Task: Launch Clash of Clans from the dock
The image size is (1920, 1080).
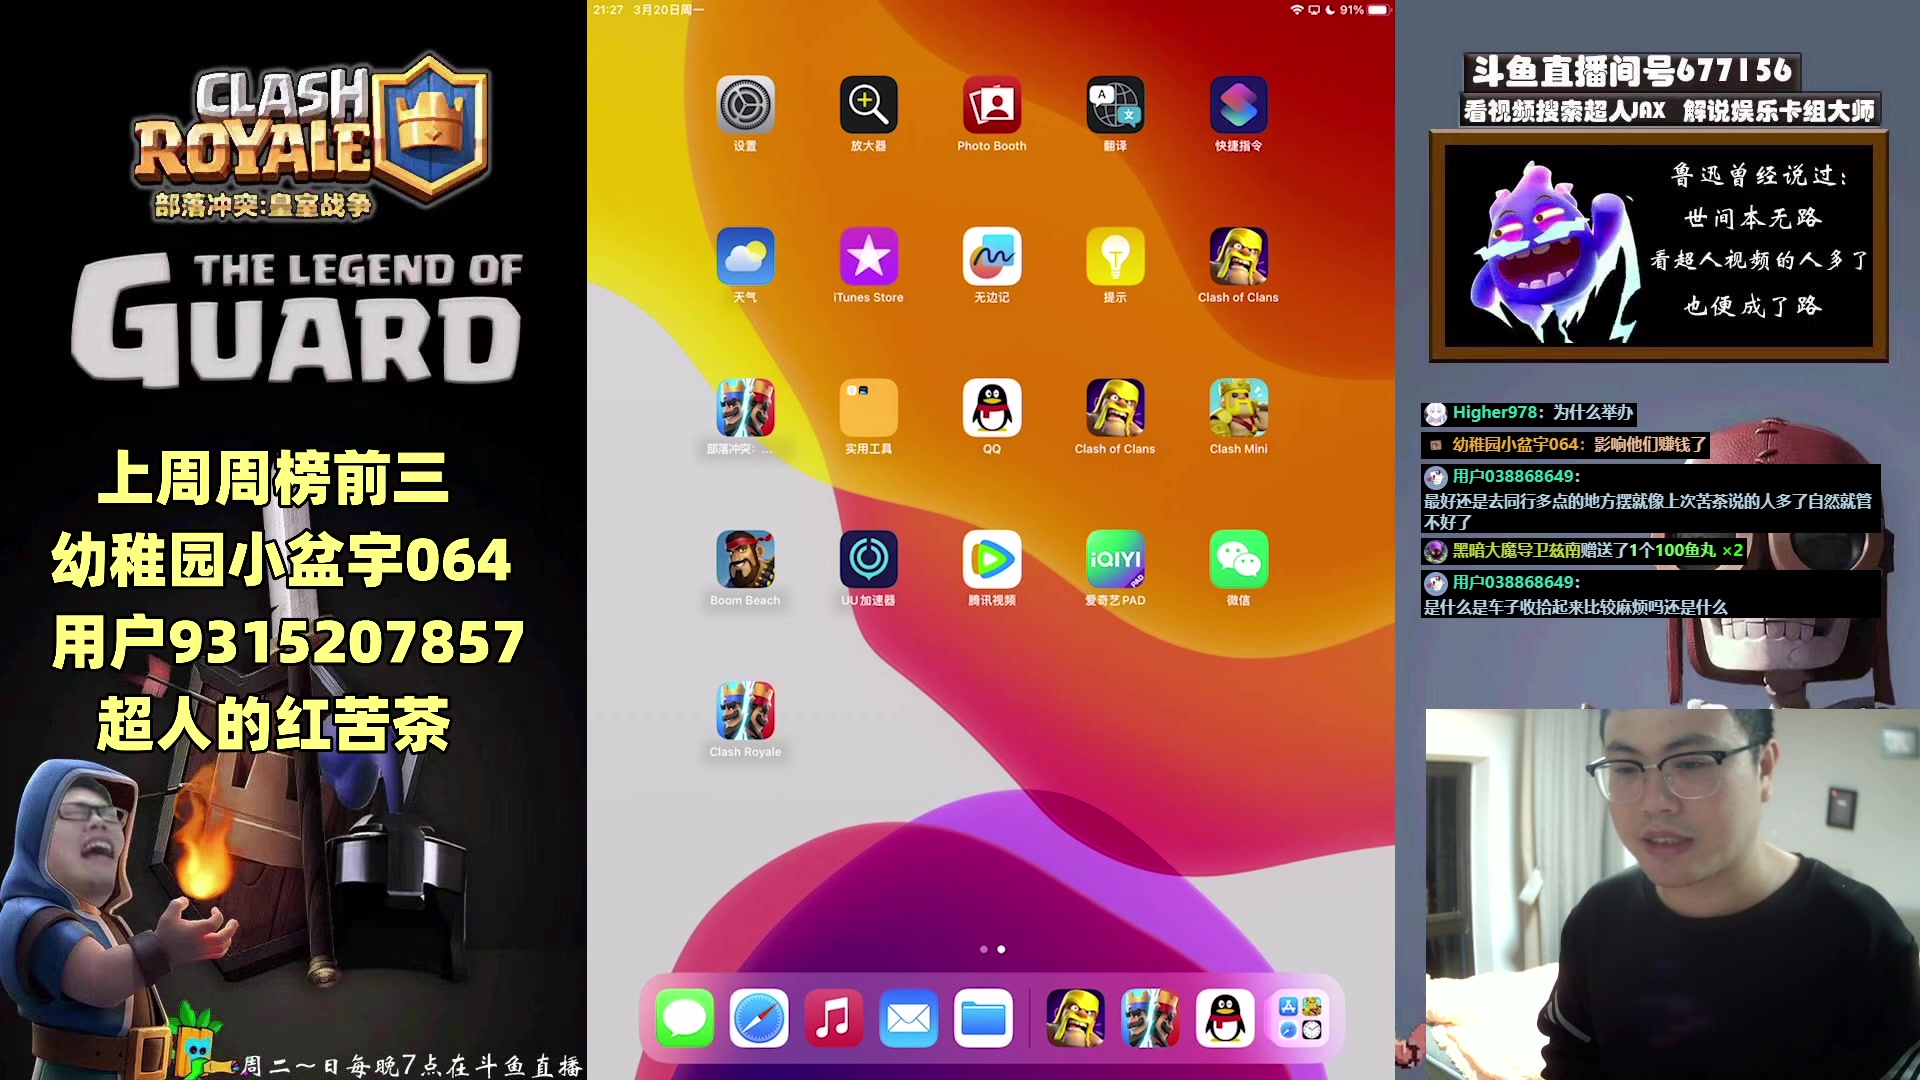Action: (x=1075, y=1018)
